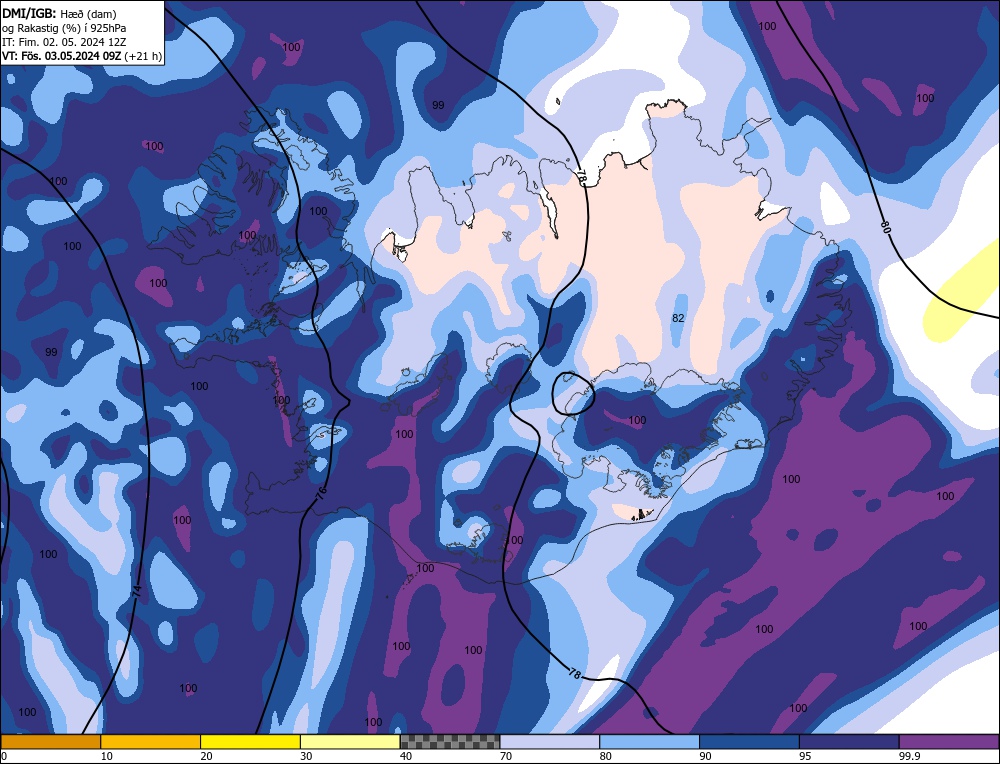Click the "40" legend tick label
The width and height of the screenshot is (1000, 764).
tap(406, 756)
